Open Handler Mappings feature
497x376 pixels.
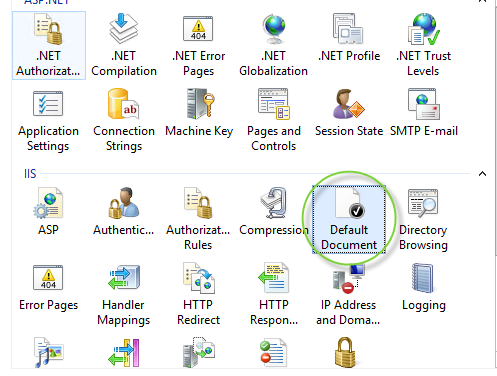pos(124,295)
